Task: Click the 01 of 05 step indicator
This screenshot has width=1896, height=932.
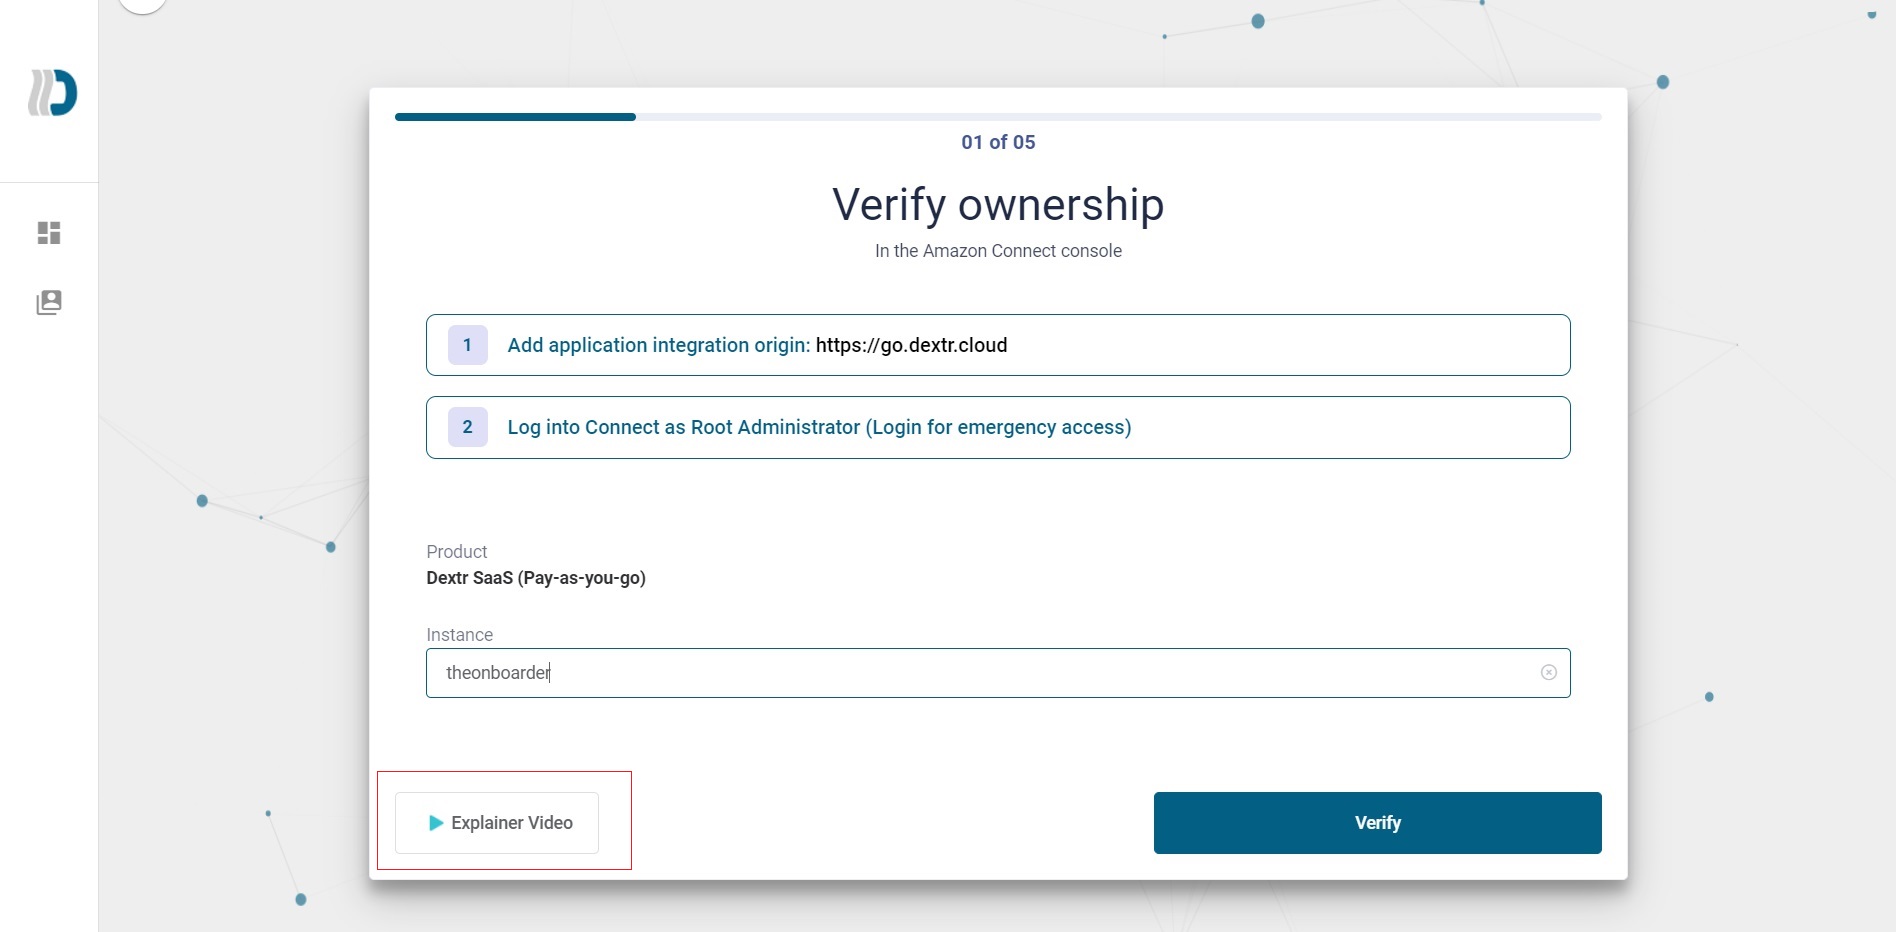Action: click(x=998, y=142)
